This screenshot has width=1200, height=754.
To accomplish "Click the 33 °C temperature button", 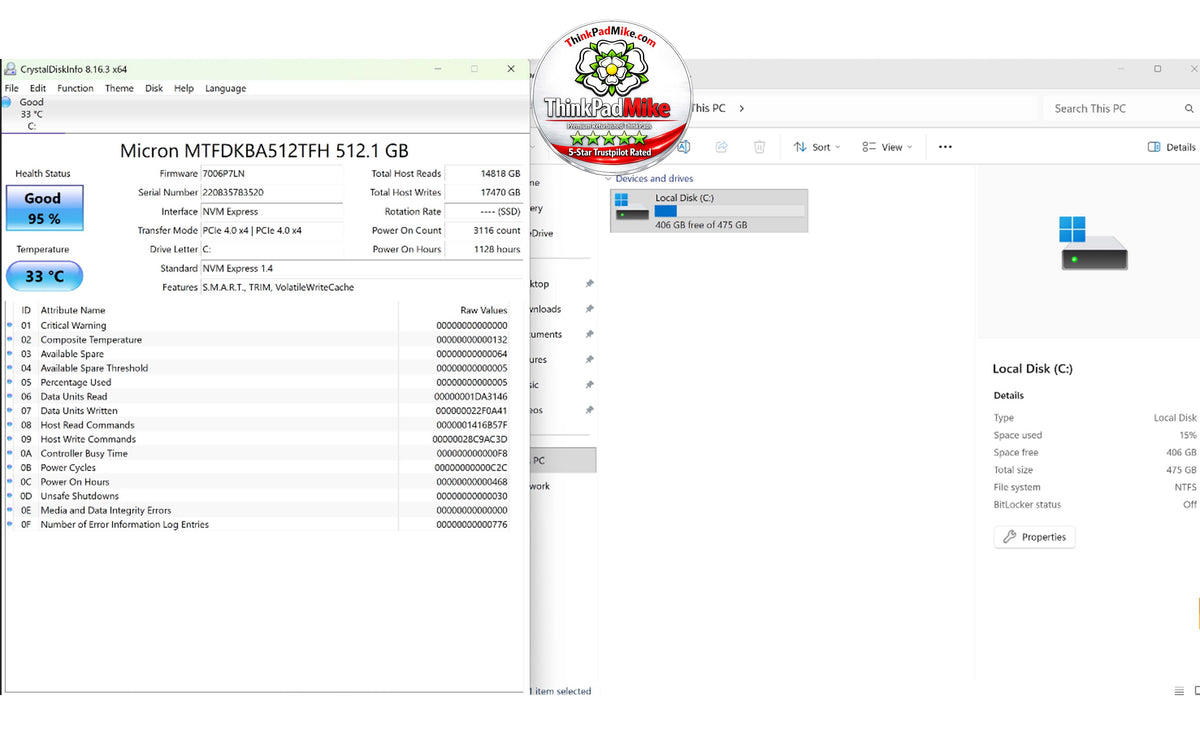I will (x=44, y=276).
